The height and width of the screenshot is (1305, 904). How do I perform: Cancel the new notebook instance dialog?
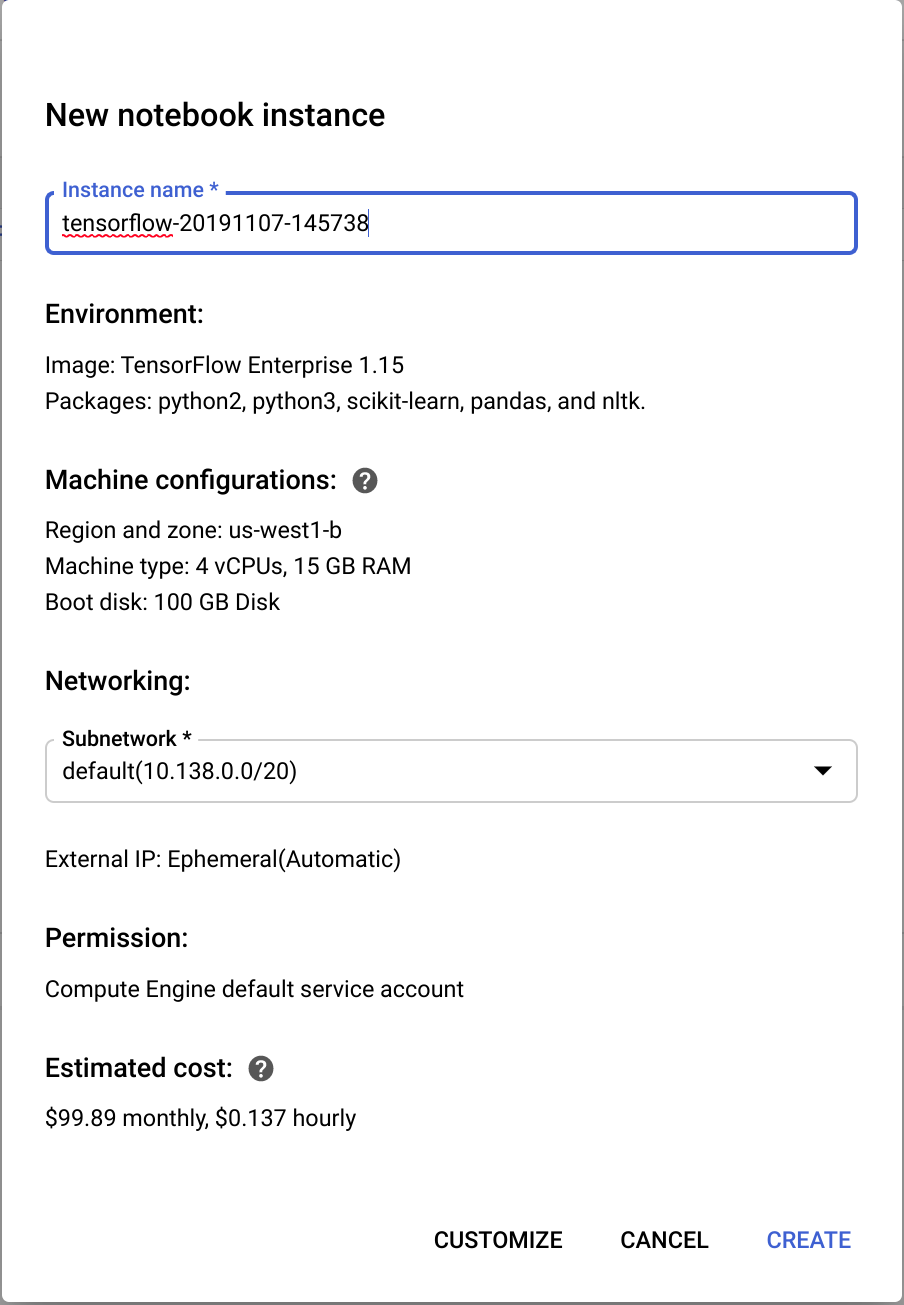[x=663, y=1239]
